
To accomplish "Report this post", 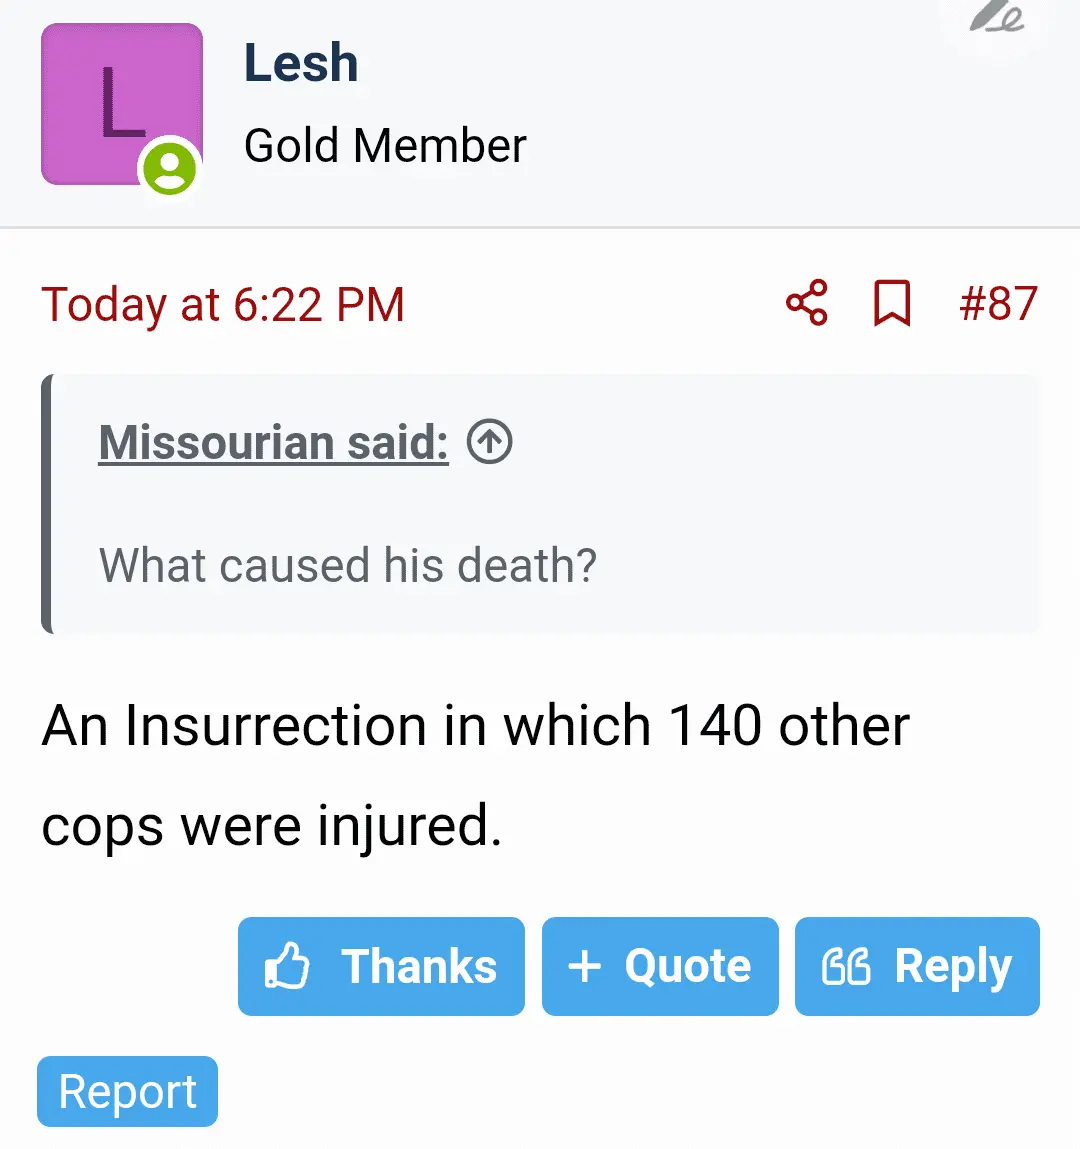I will (127, 1091).
